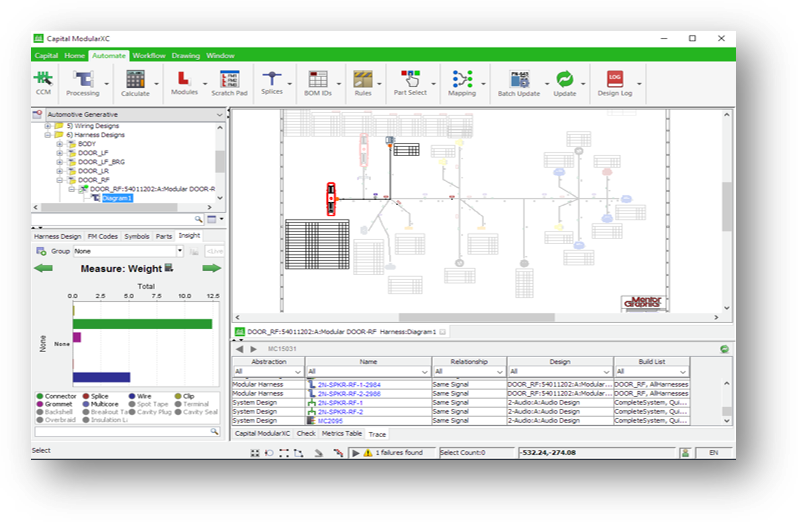Expand the BODY harness design node
Screen dimensions: 798x522
(60, 144)
